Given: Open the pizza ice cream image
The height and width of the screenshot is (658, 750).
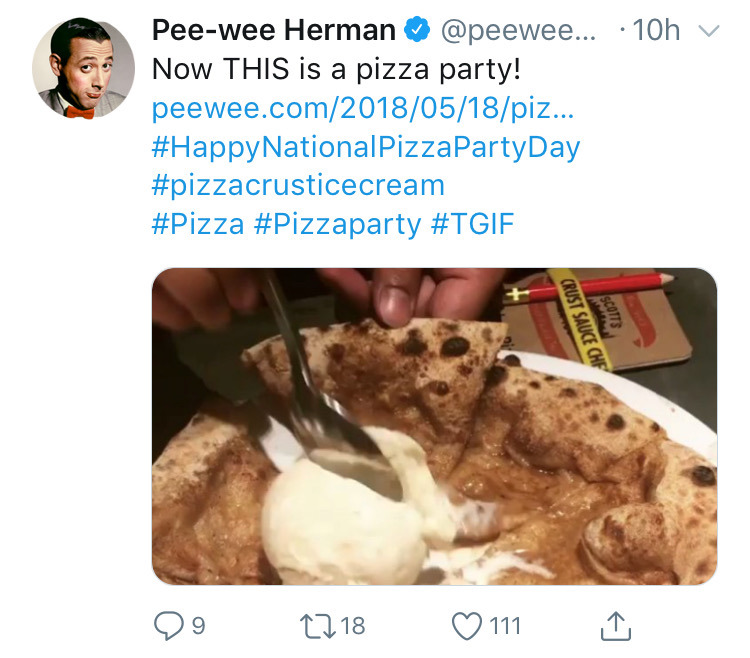Looking at the screenshot, I should pyautogui.click(x=434, y=426).
